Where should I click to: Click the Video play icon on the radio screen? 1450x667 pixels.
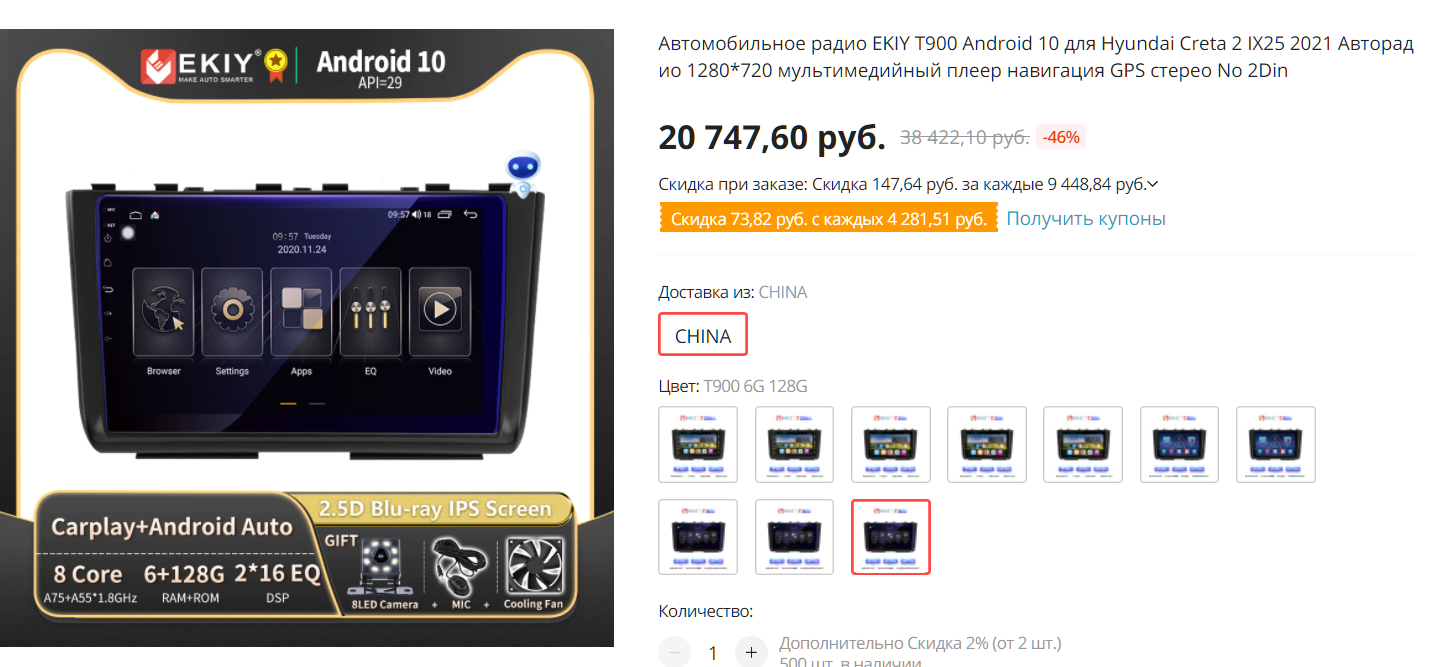click(440, 311)
